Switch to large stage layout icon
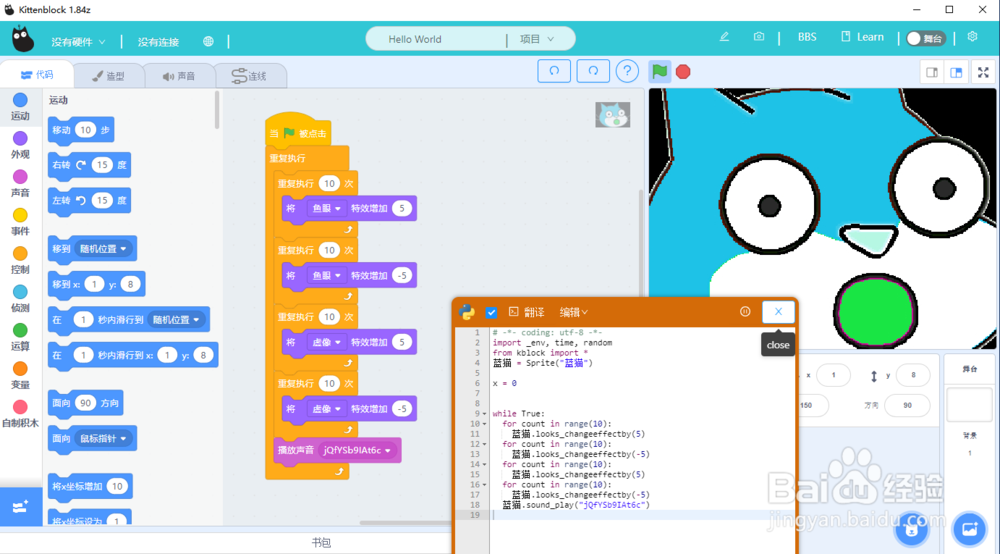The image size is (1000, 554). point(956,73)
